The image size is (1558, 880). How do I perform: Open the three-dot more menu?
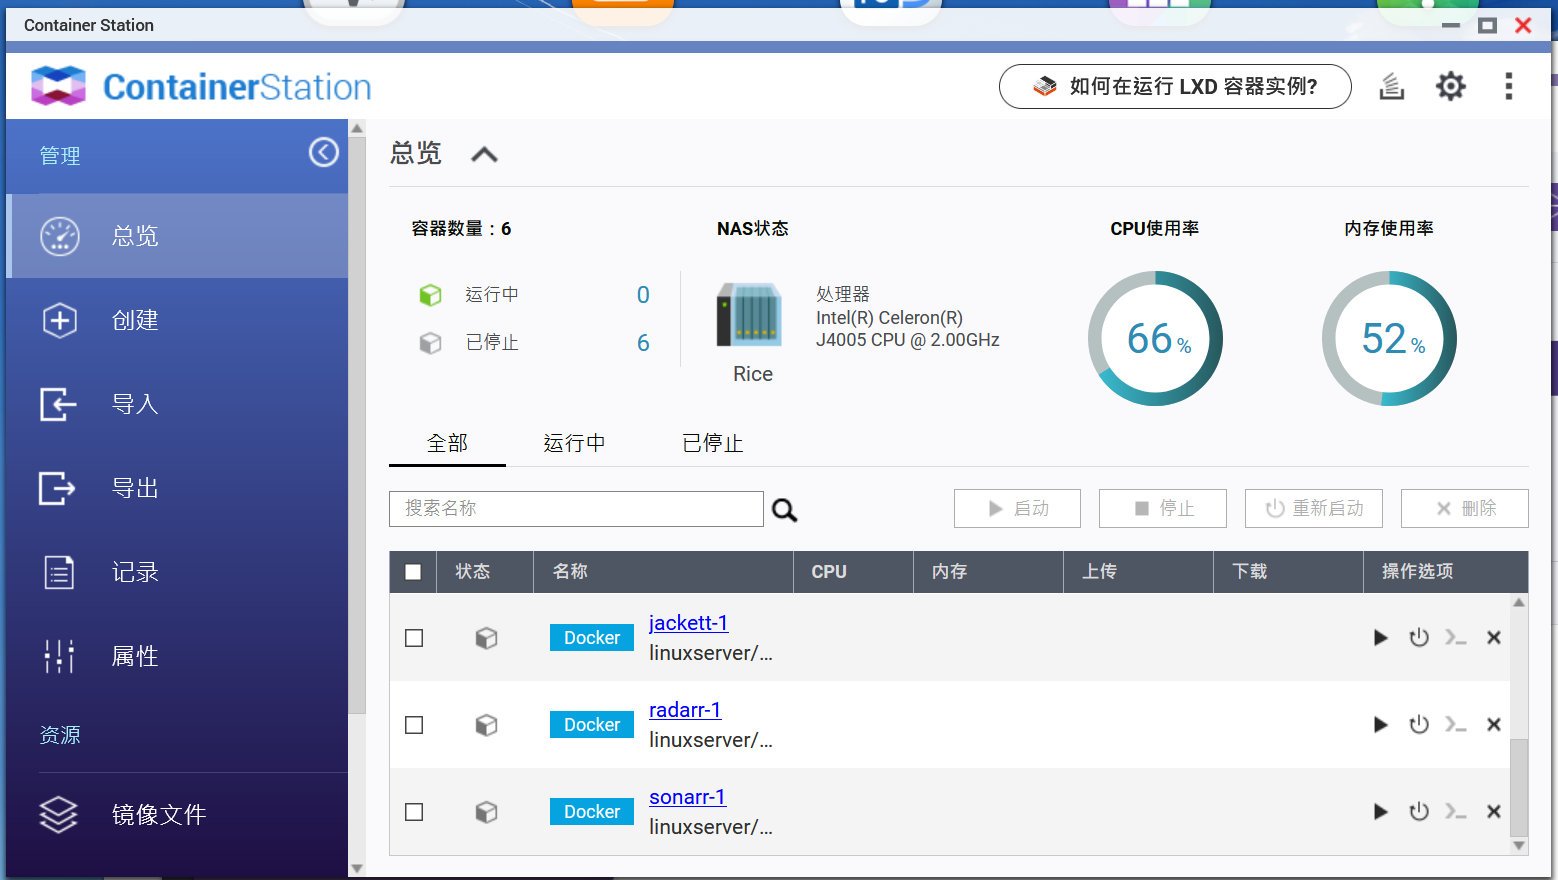1508,86
